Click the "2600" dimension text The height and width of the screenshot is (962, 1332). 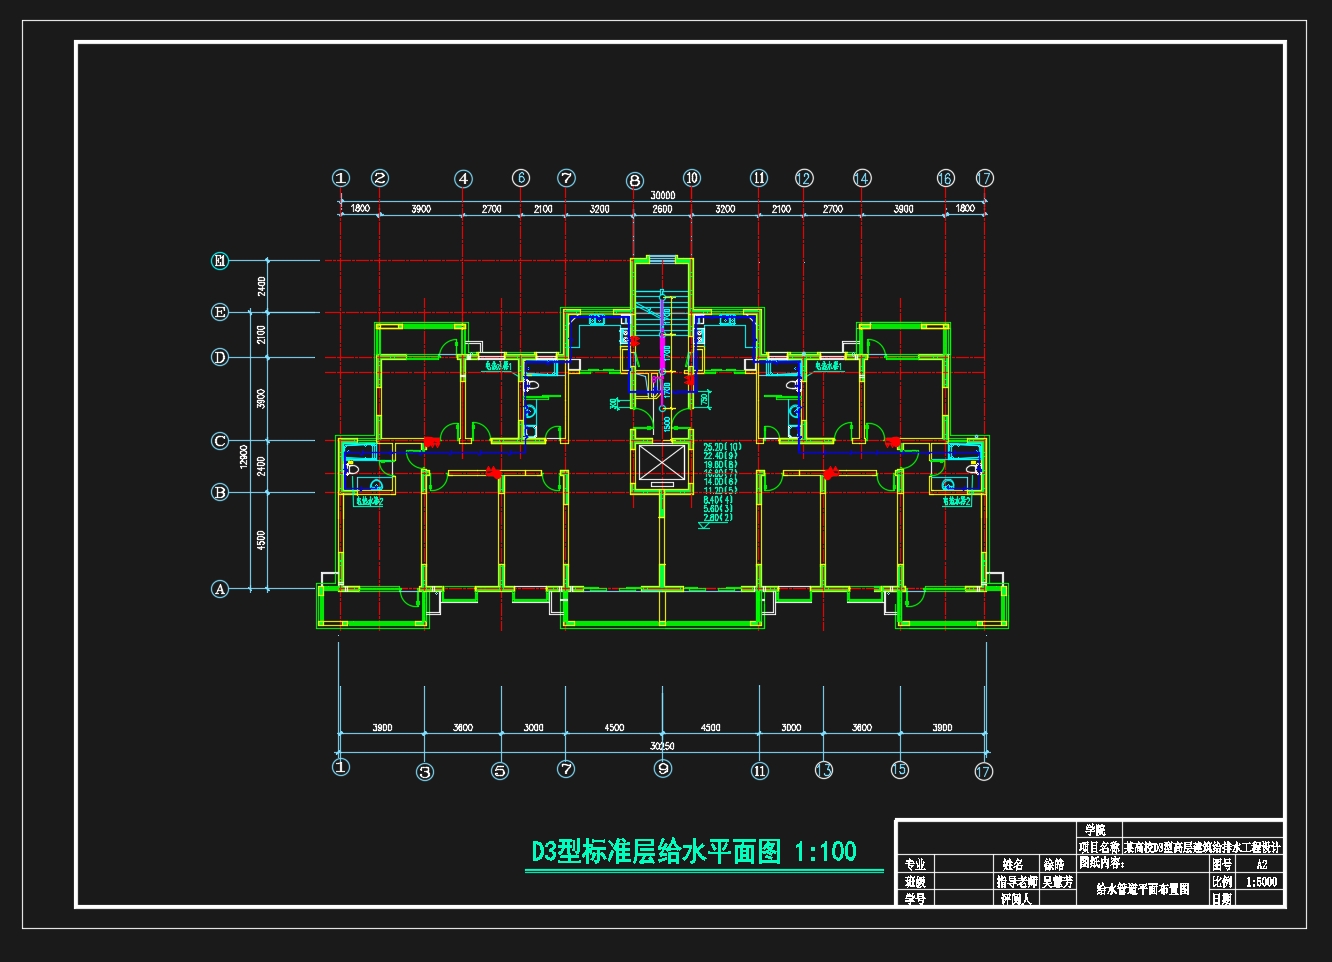pyautogui.click(x=662, y=209)
